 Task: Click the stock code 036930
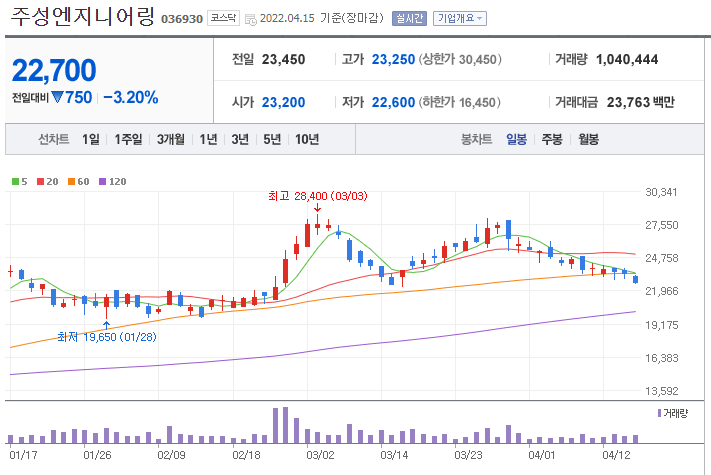click(182, 19)
